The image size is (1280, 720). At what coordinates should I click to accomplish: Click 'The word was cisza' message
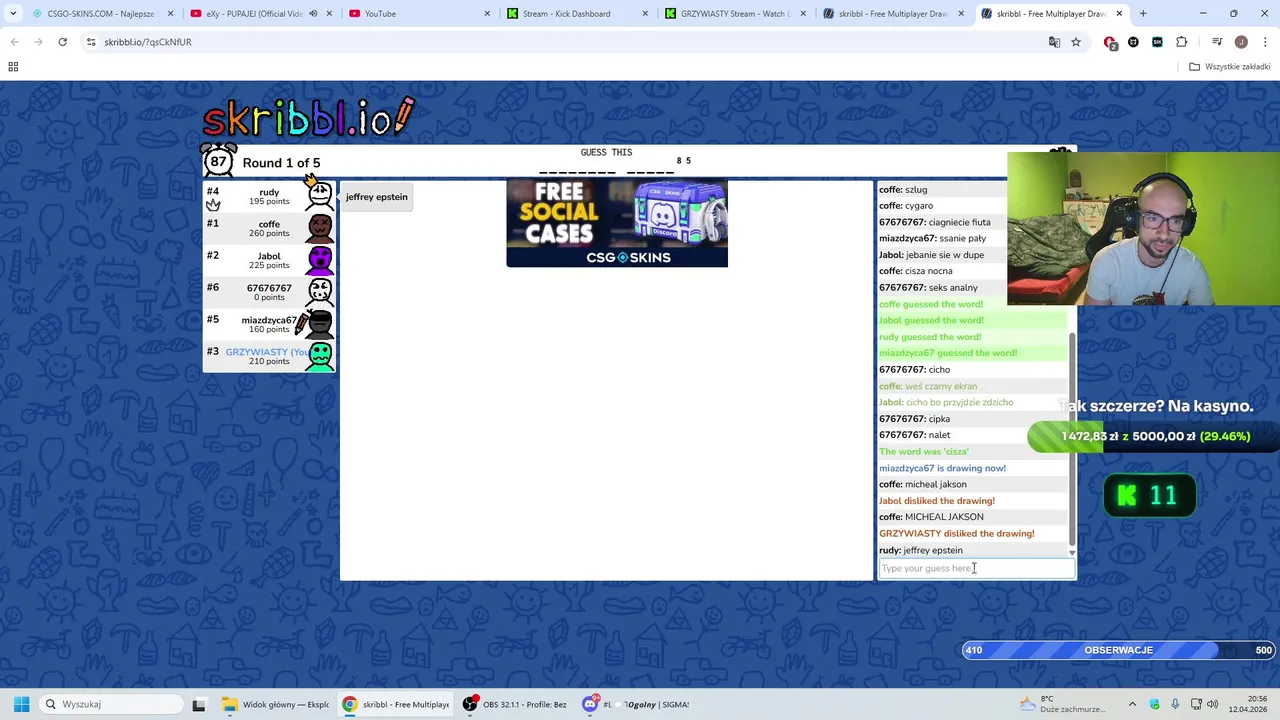click(x=924, y=451)
